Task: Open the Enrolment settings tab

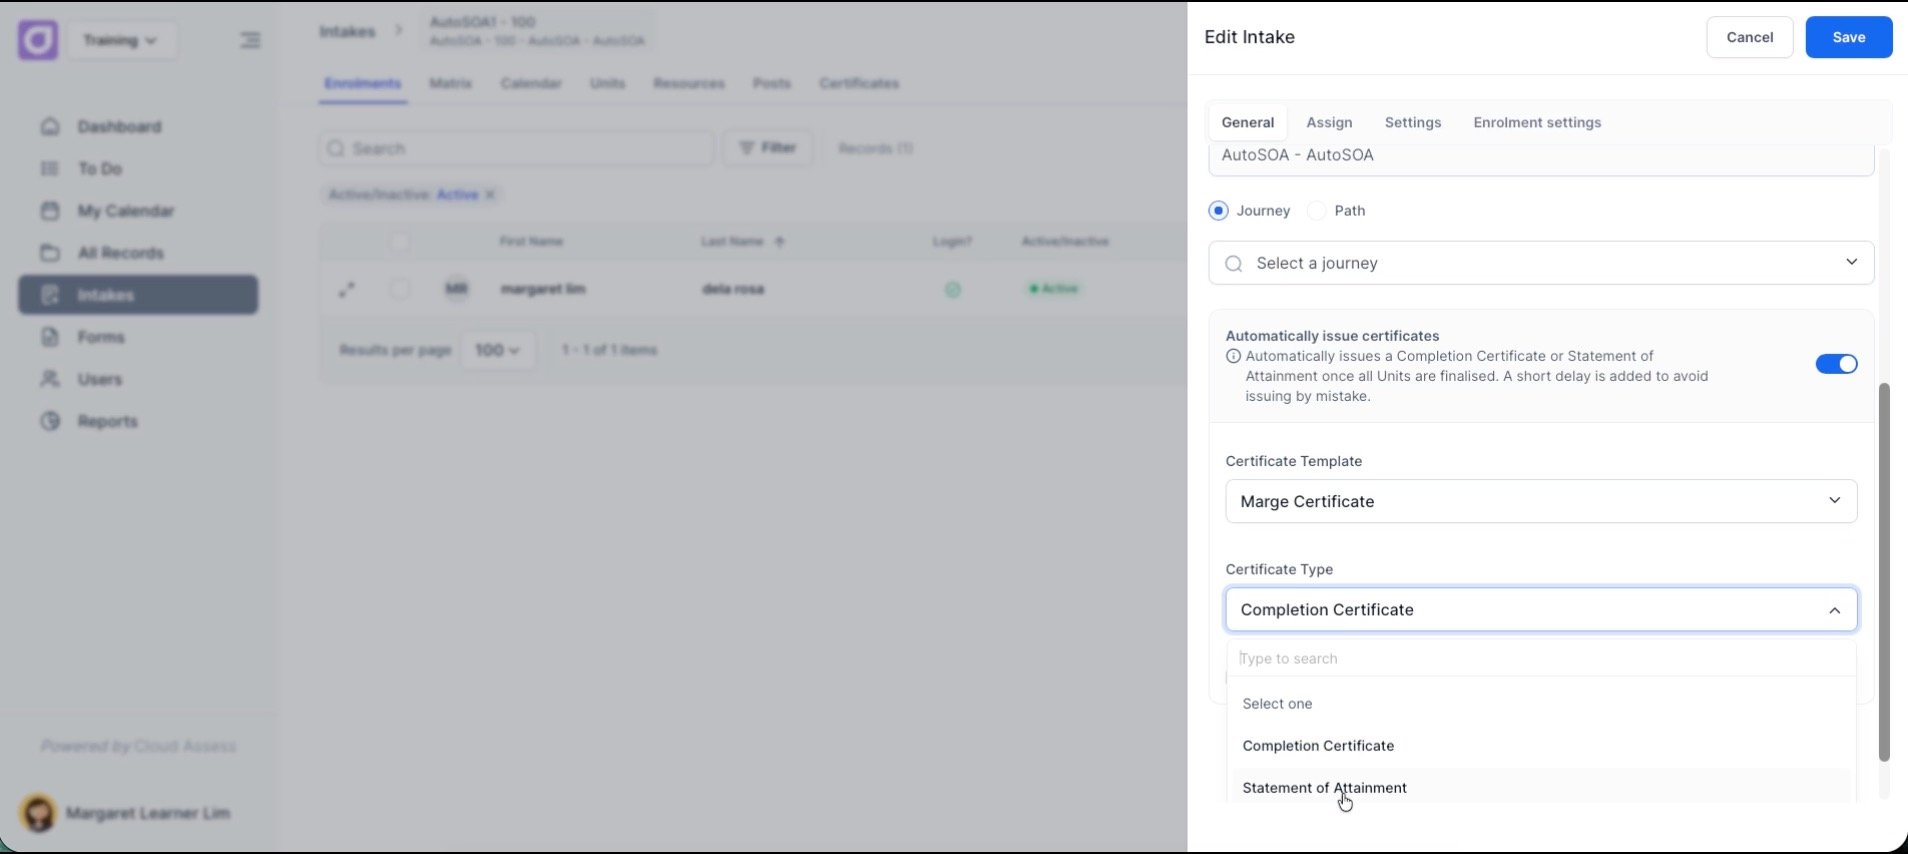Action: 1537,123
